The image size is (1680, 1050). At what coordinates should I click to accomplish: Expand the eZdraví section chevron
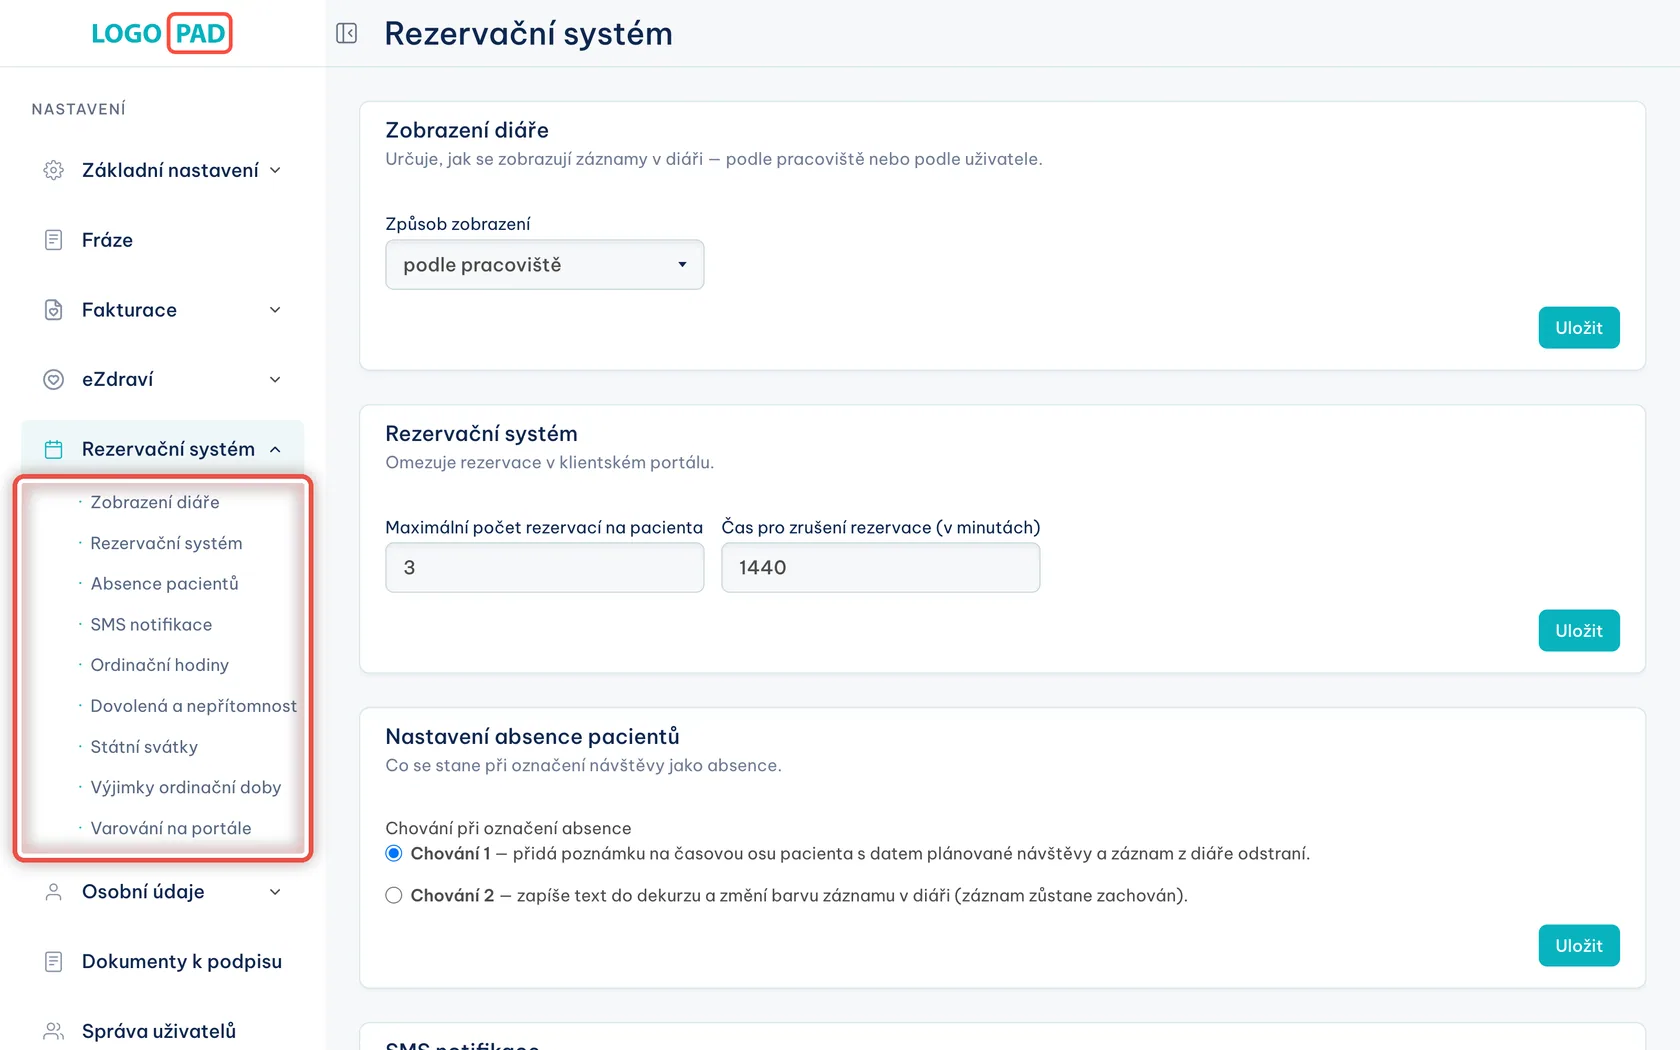275,379
